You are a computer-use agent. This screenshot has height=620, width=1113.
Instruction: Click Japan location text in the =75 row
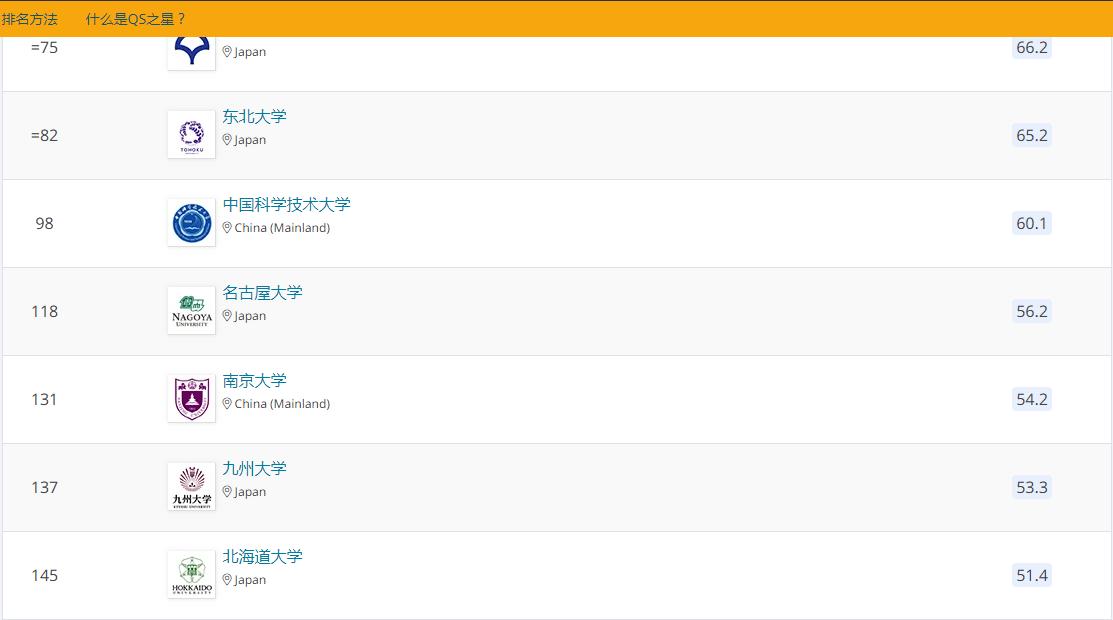click(x=250, y=52)
